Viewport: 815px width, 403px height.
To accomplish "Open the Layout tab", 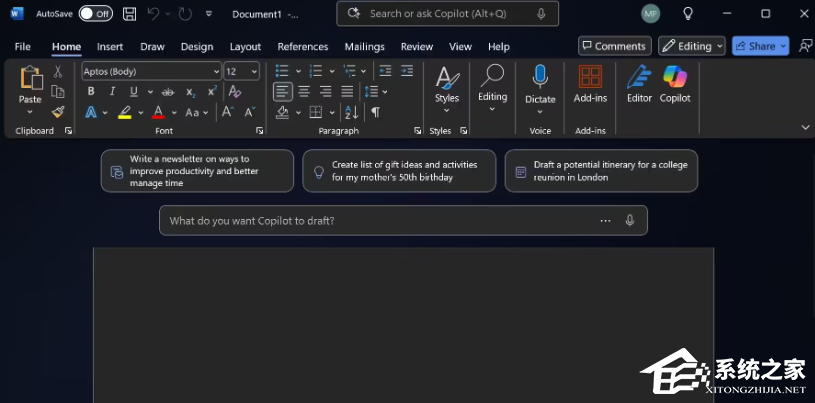I will coord(245,47).
